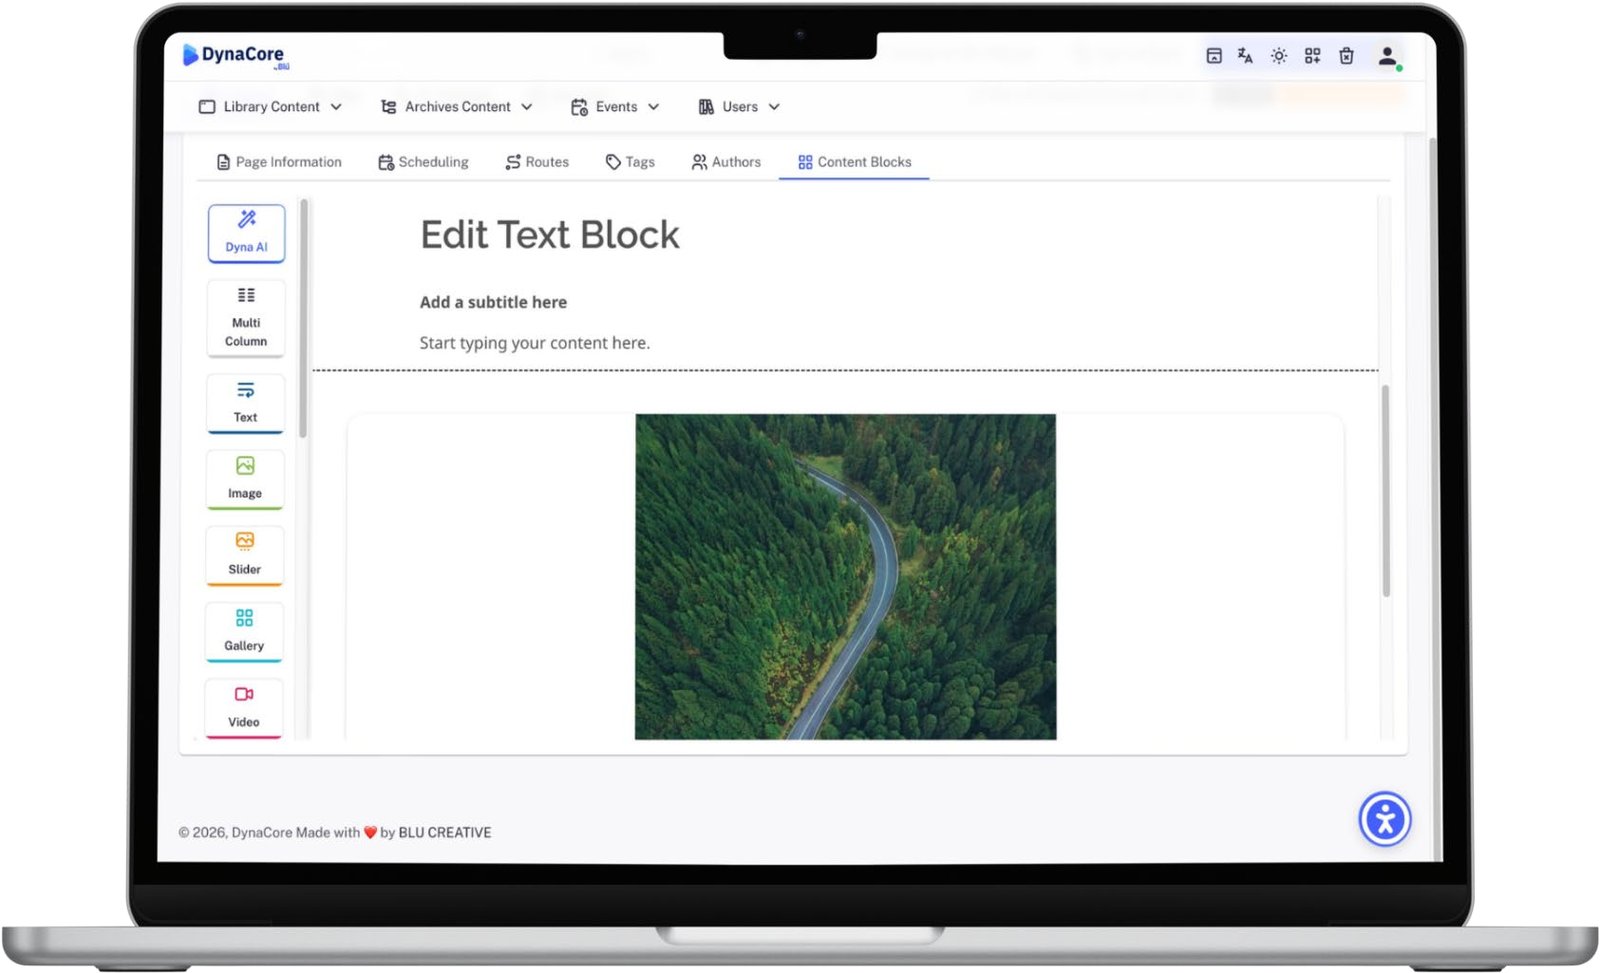Insert an Image block
This screenshot has height=973, width=1600.
pyautogui.click(x=245, y=479)
